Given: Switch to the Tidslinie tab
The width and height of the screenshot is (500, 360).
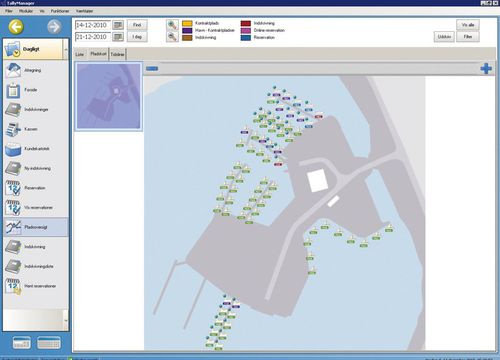Looking at the screenshot, I should coord(117,54).
